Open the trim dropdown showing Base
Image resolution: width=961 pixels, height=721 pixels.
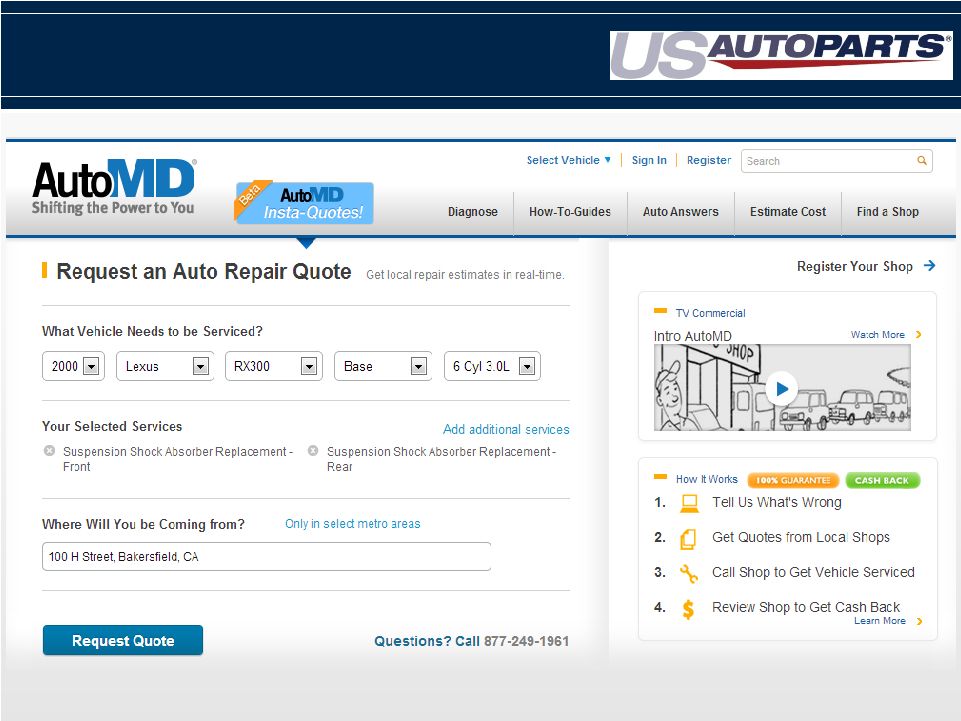tap(418, 367)
